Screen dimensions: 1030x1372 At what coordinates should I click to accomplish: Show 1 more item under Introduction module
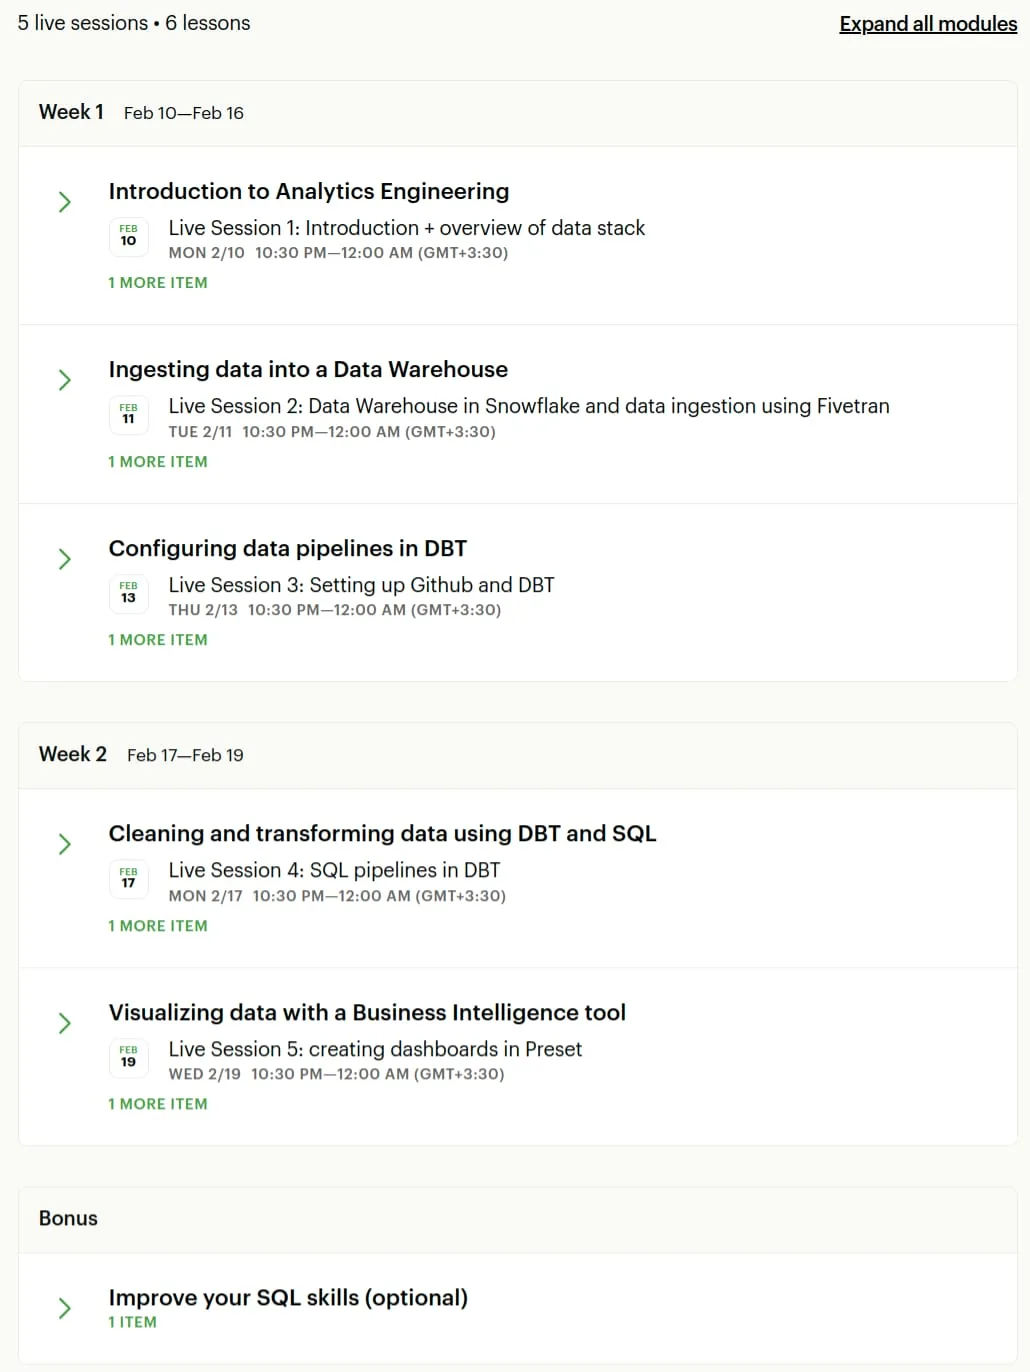click(x=158, y=283)
